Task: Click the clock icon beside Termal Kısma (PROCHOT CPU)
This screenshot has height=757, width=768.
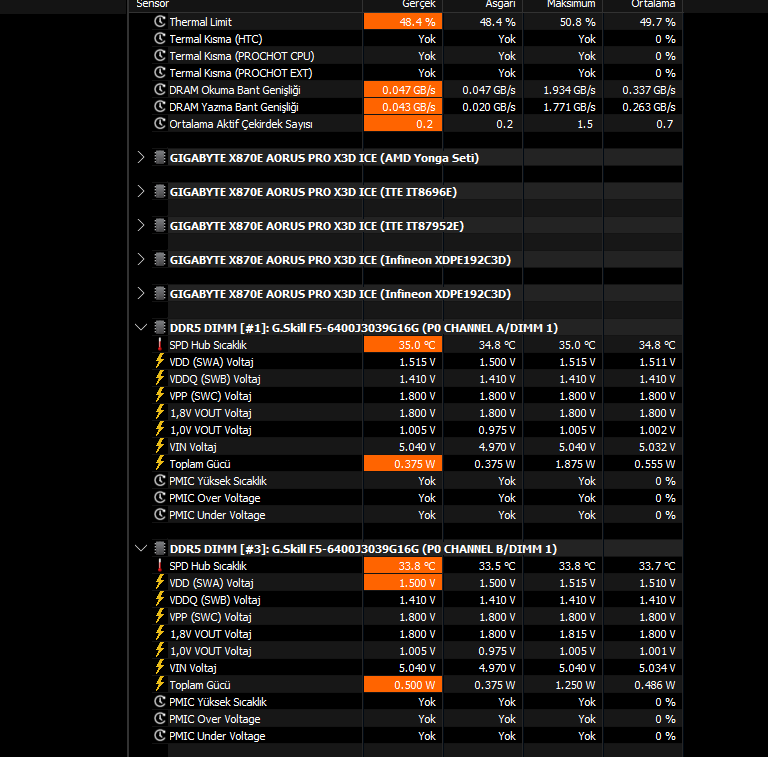Action: (160, 56)
